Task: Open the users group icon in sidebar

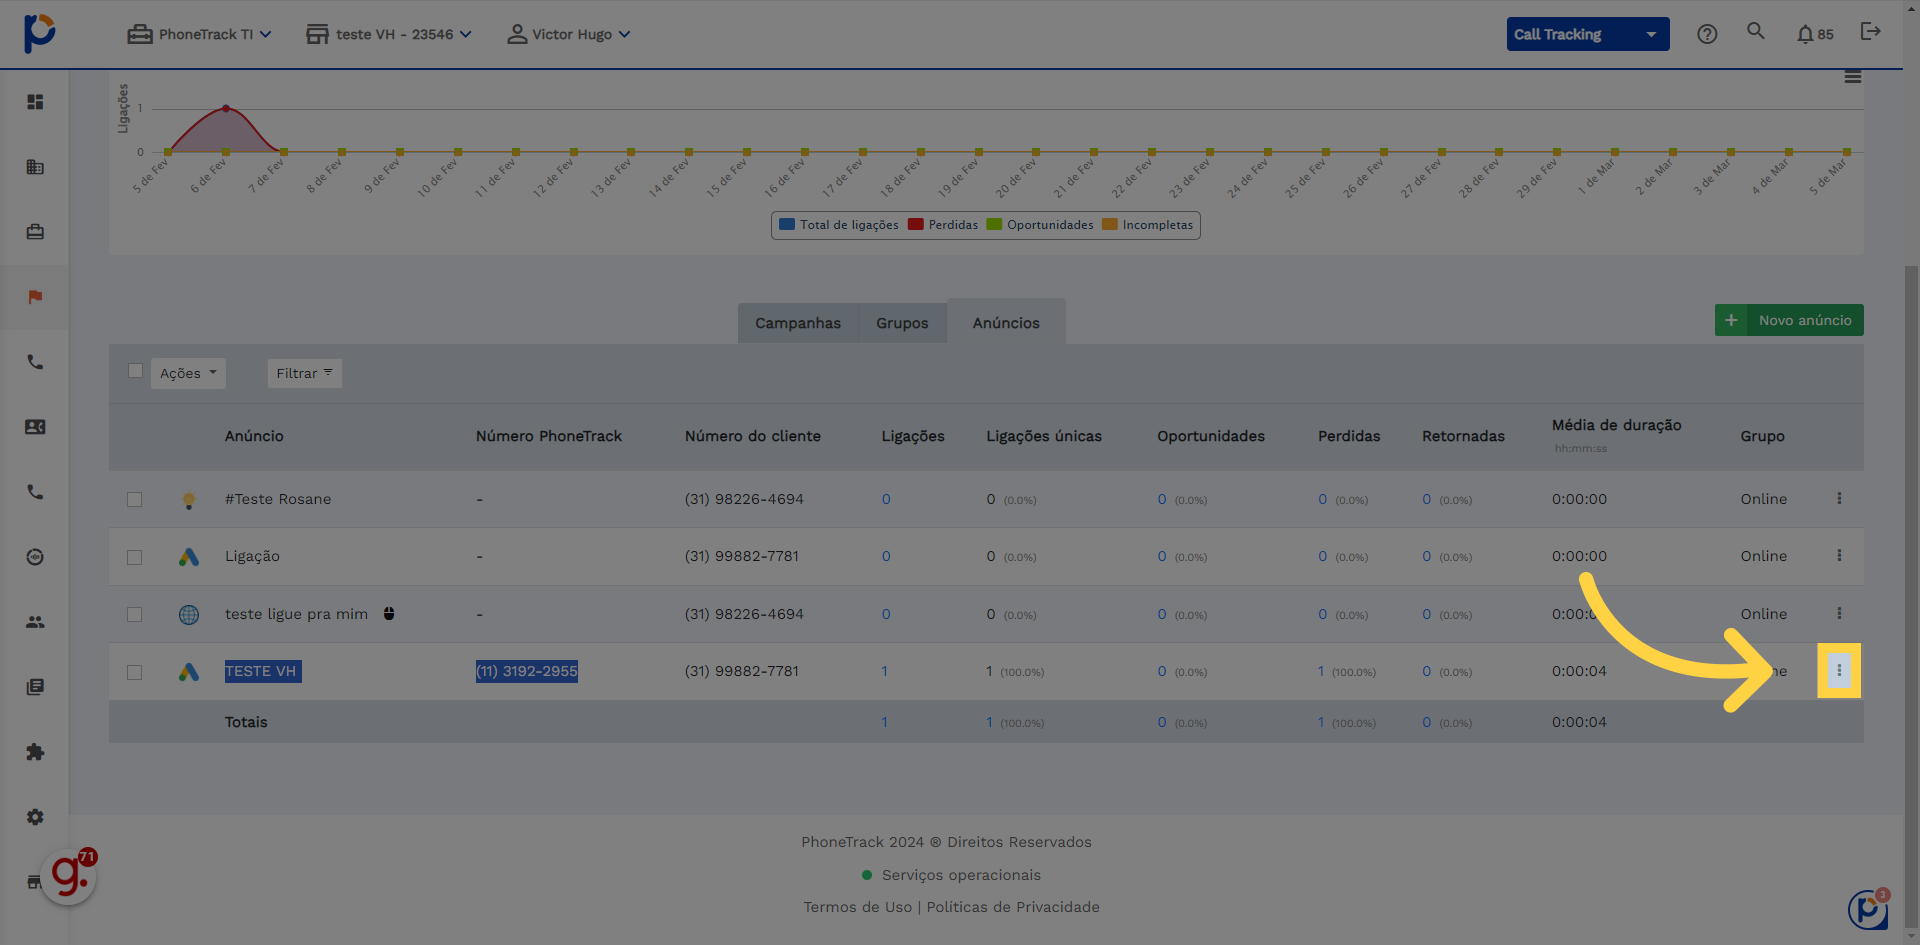Action: point(35,622)
